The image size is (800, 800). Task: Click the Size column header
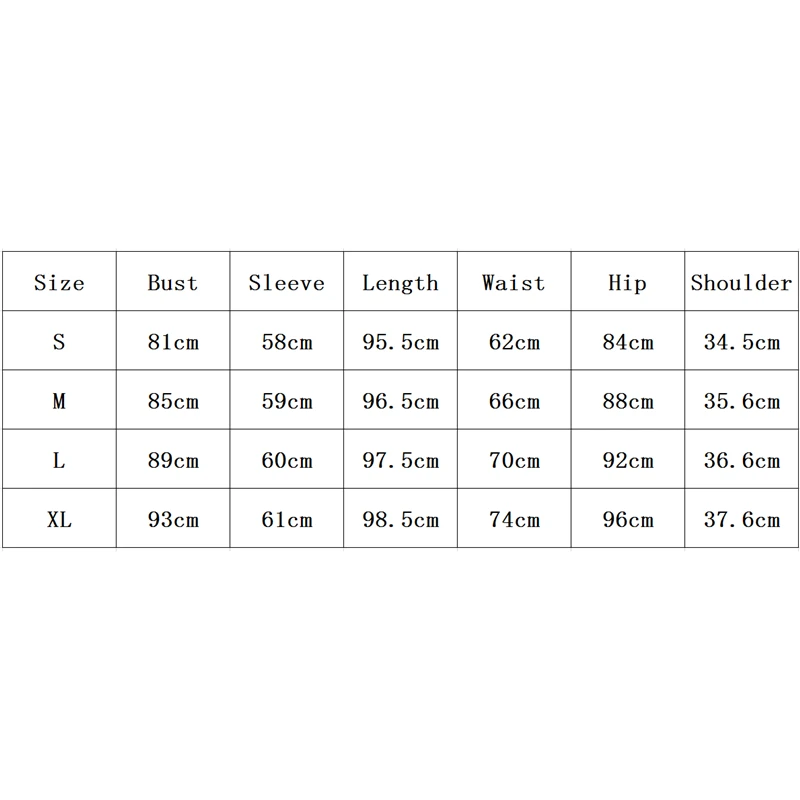pyautogui.click(x=59, y=283)
